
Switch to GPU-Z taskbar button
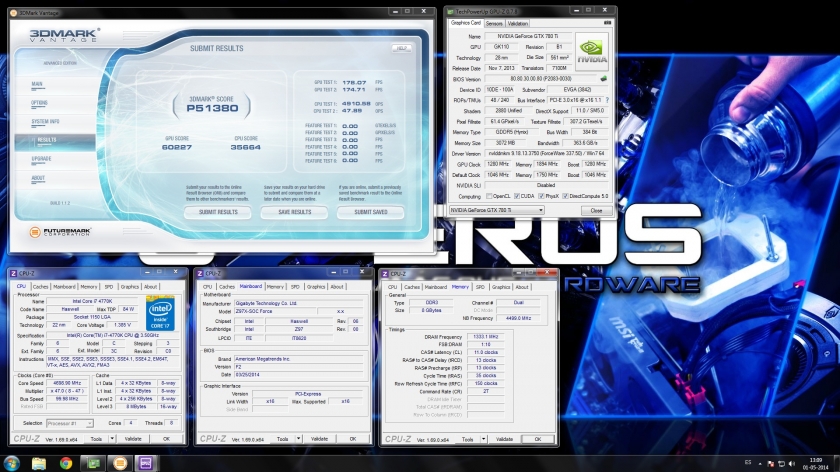93,463
